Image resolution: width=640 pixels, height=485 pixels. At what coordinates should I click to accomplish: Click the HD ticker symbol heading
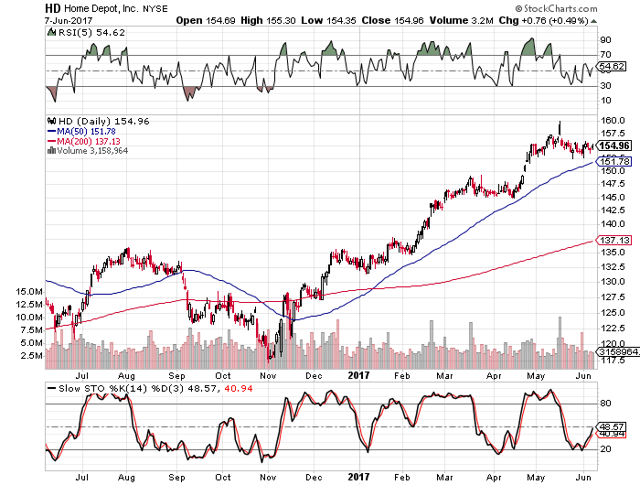coord(53,8)
